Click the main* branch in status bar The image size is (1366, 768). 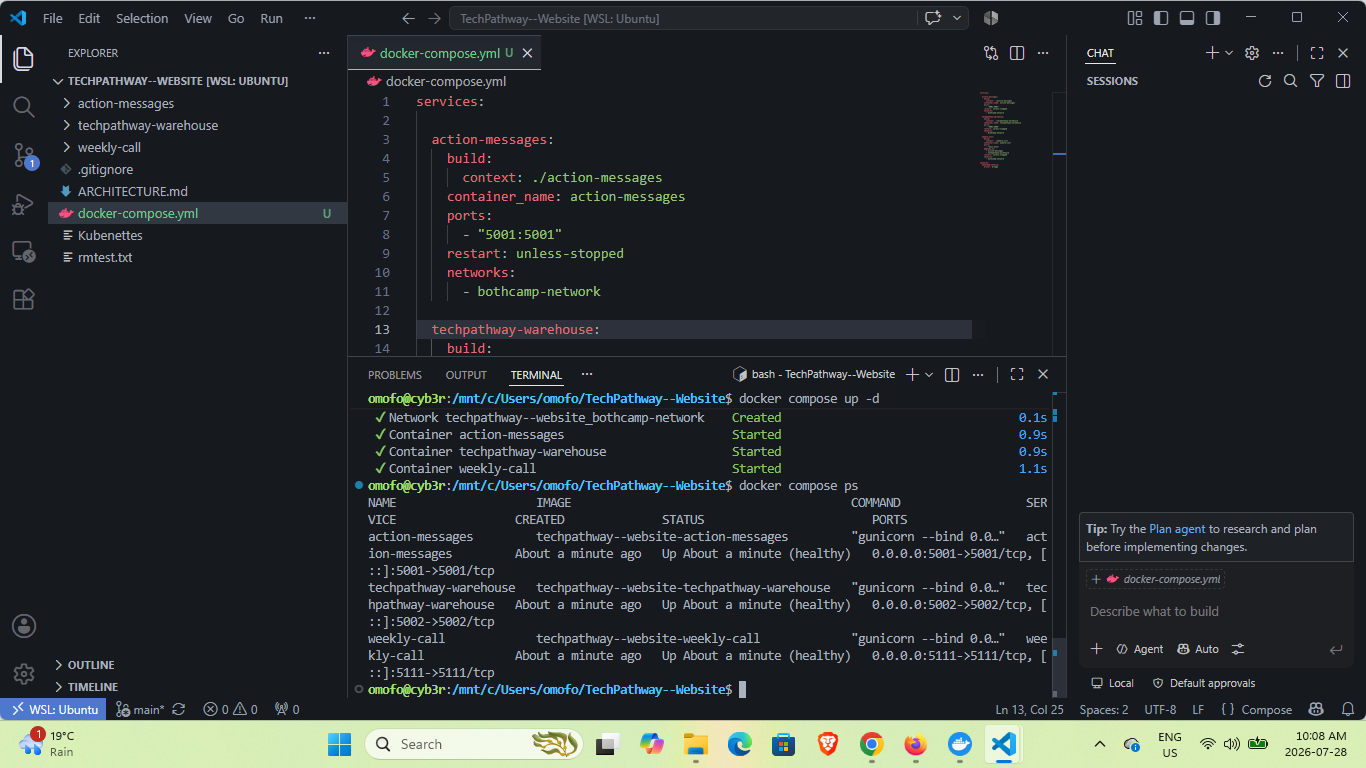click(x=140, y=709)
